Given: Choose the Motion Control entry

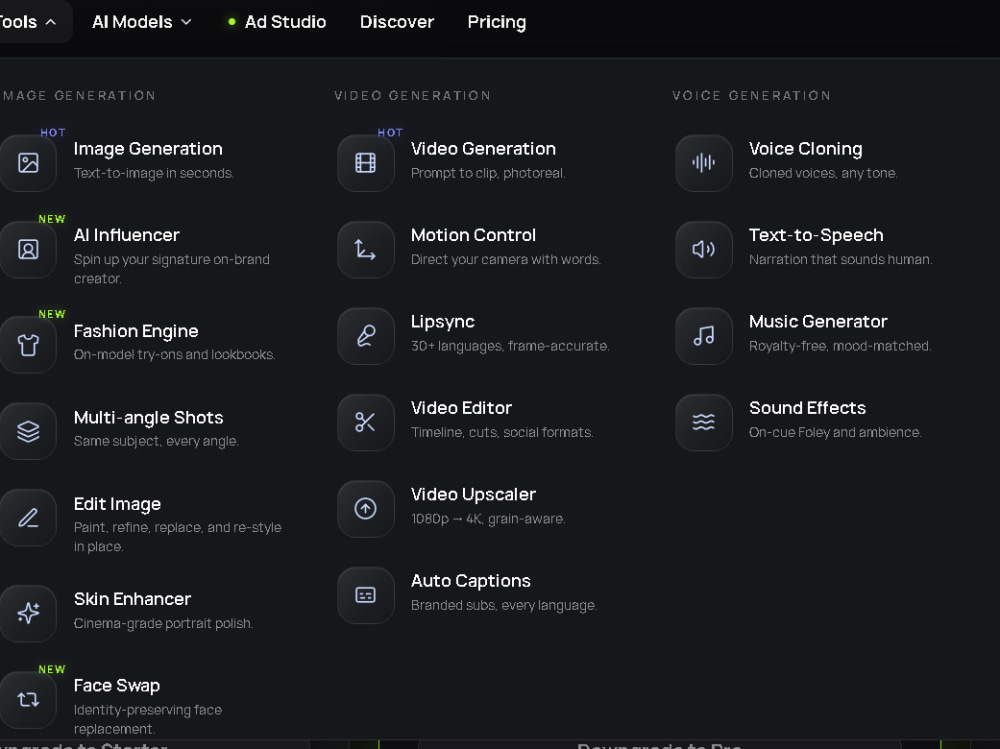Looking at the screenshot, I should tap(473, 235).
